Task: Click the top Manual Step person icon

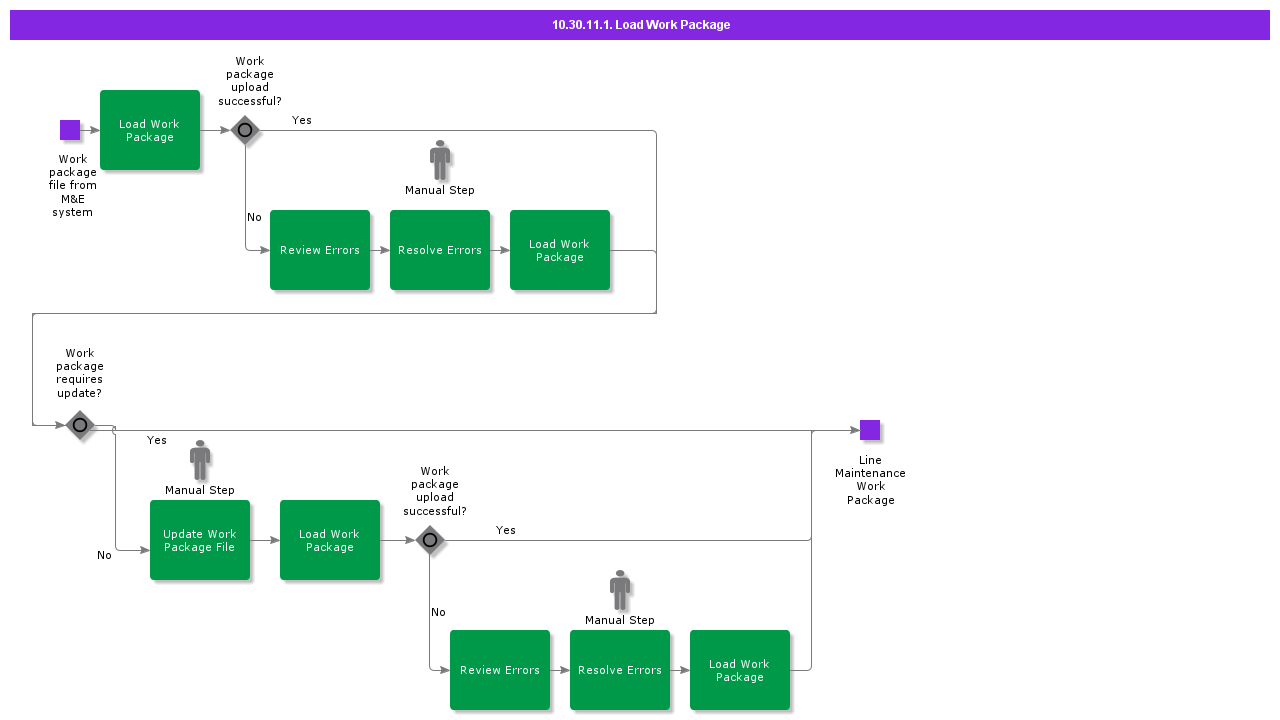Action: click(x=440, y=160)
